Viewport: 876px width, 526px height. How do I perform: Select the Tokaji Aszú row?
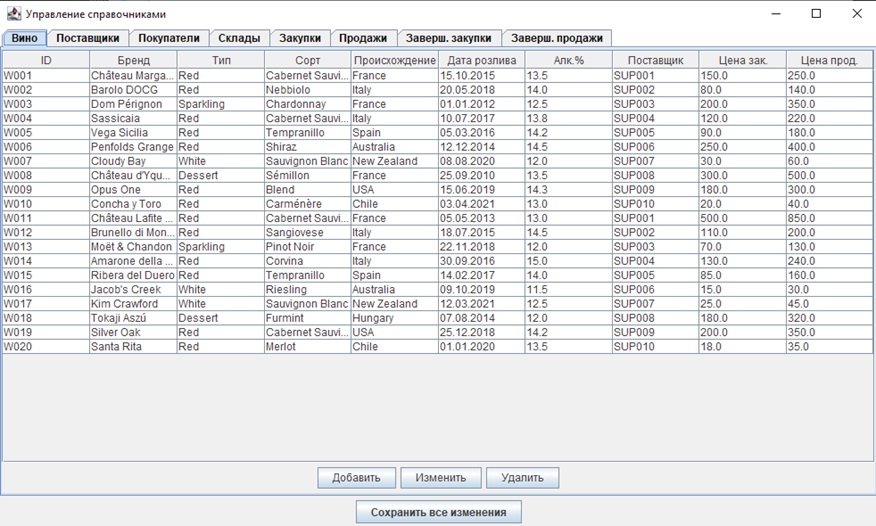(133, 318)
